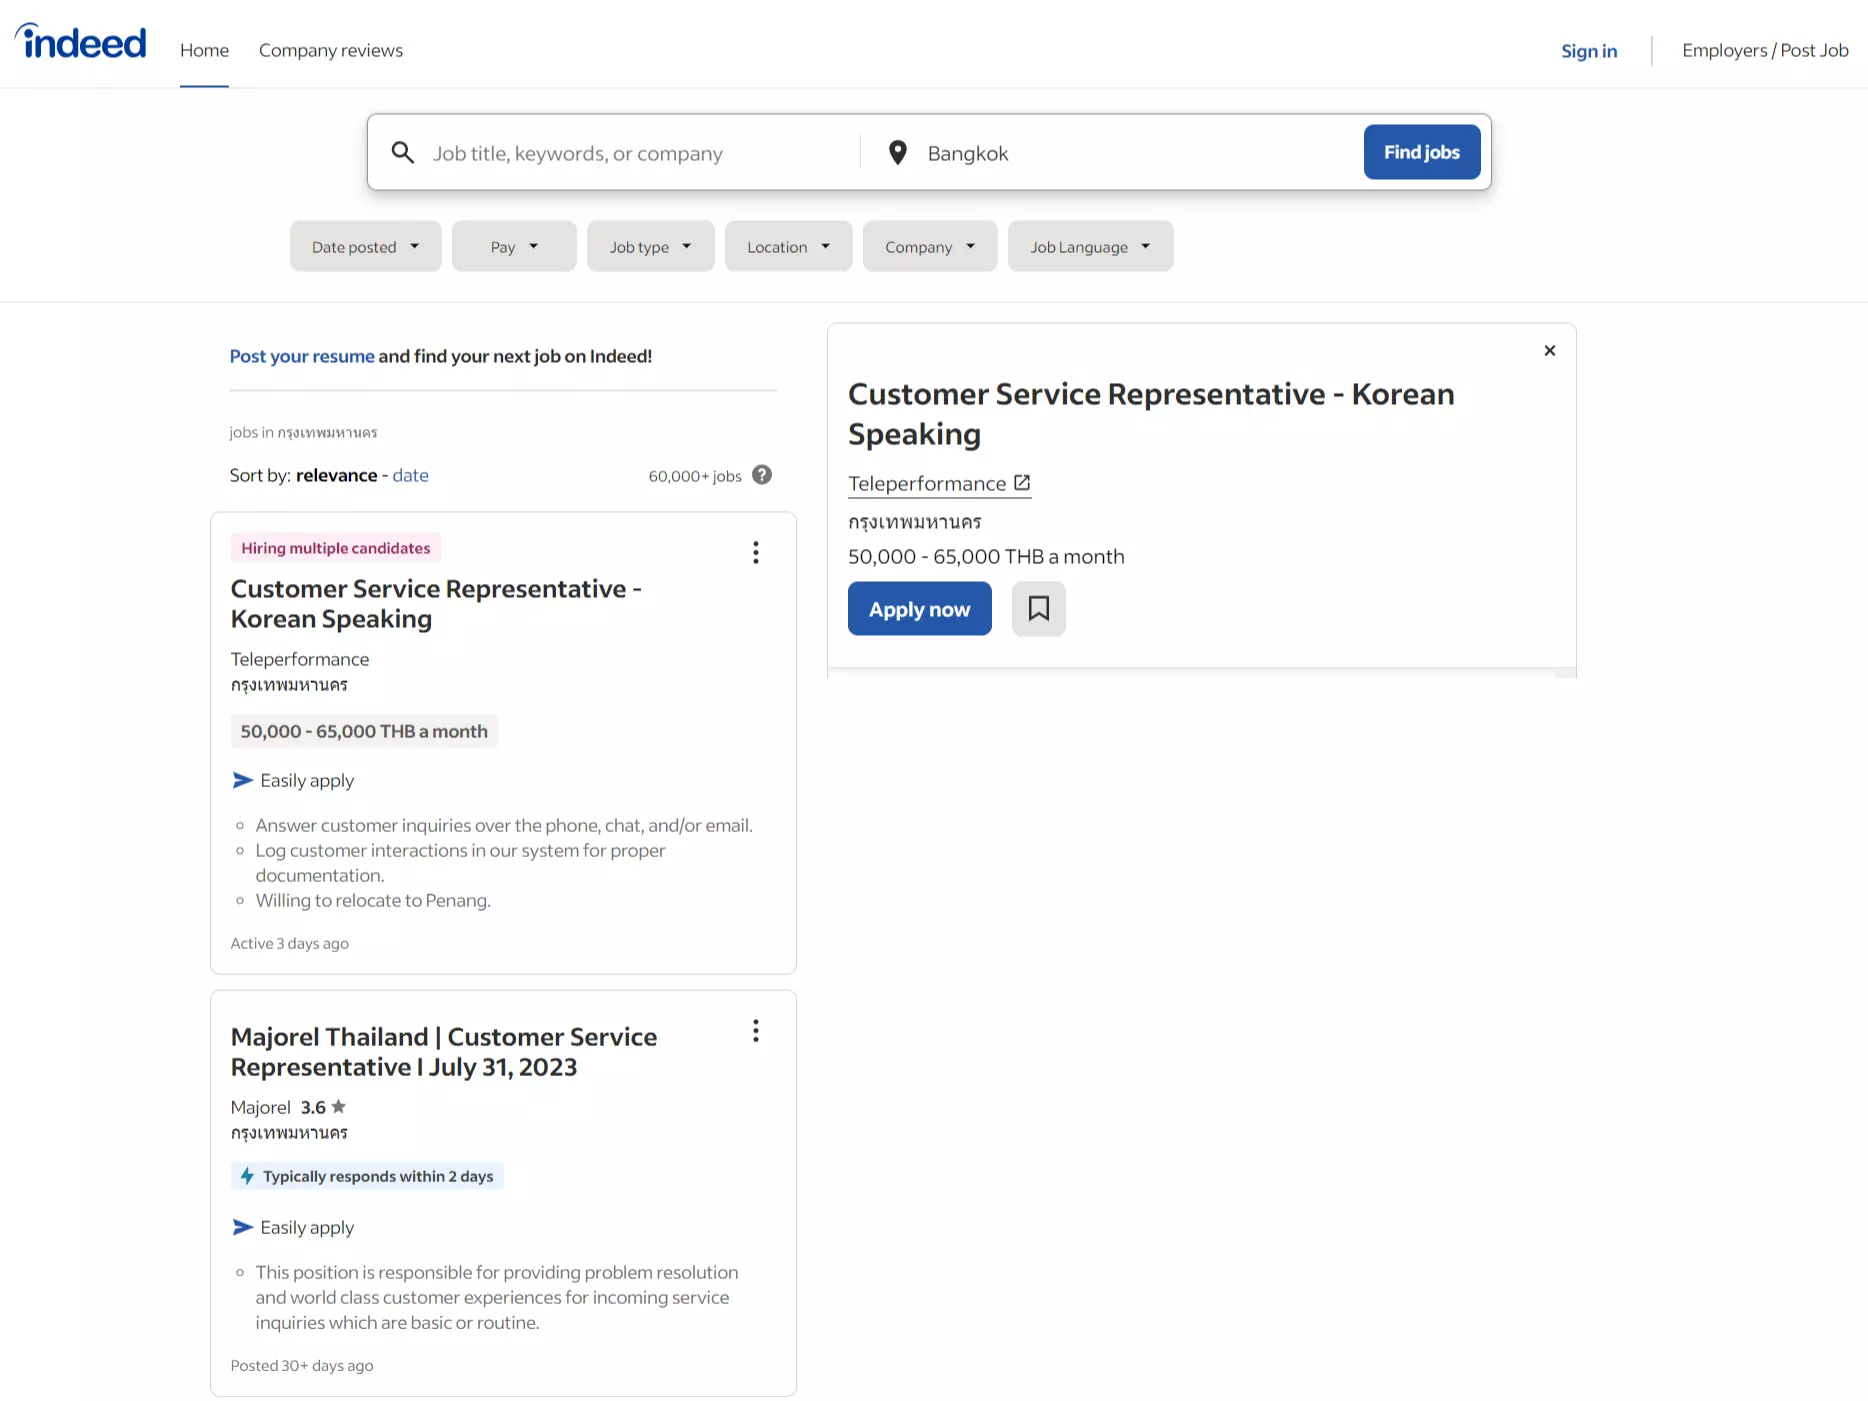Click the Apply now button
The height and width of the screenshot is (1401, 1868).
(920, 609)
